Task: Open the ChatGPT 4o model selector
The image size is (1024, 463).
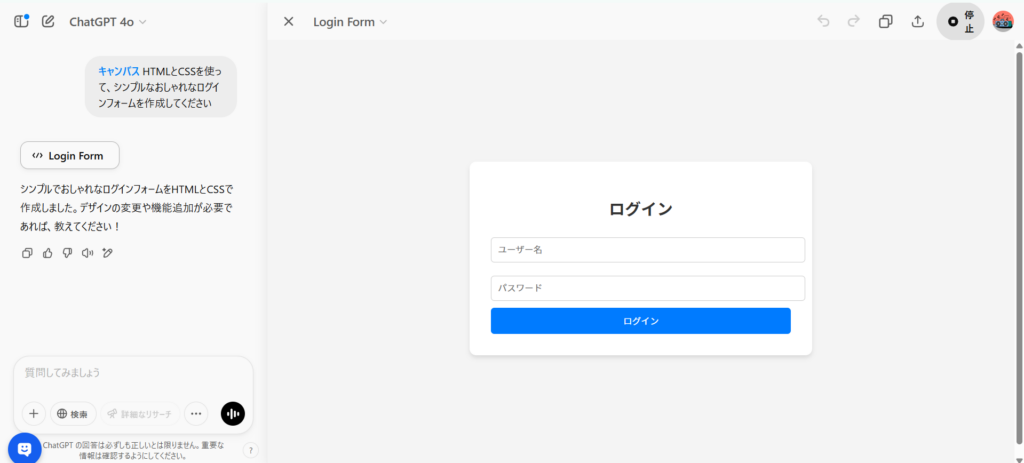Action: pyautogui.click(x=108, y=22)
